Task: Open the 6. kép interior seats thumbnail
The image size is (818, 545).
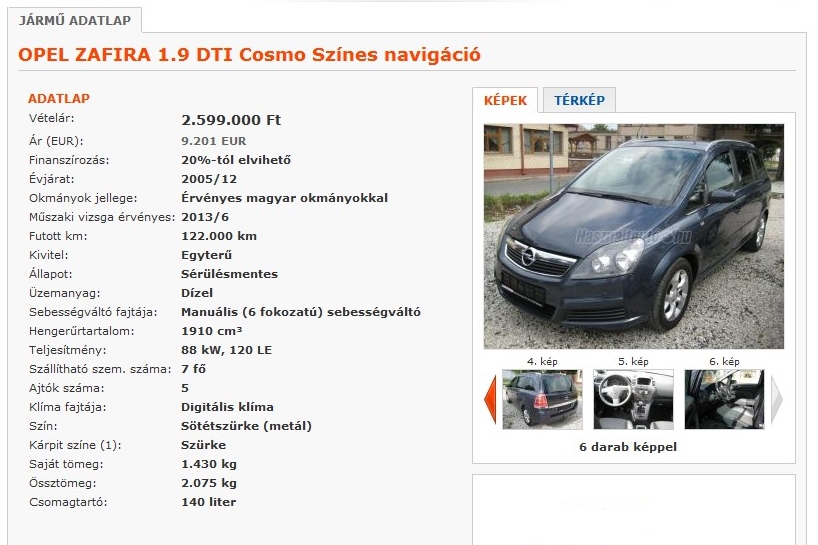Action: tap(724, 399)
